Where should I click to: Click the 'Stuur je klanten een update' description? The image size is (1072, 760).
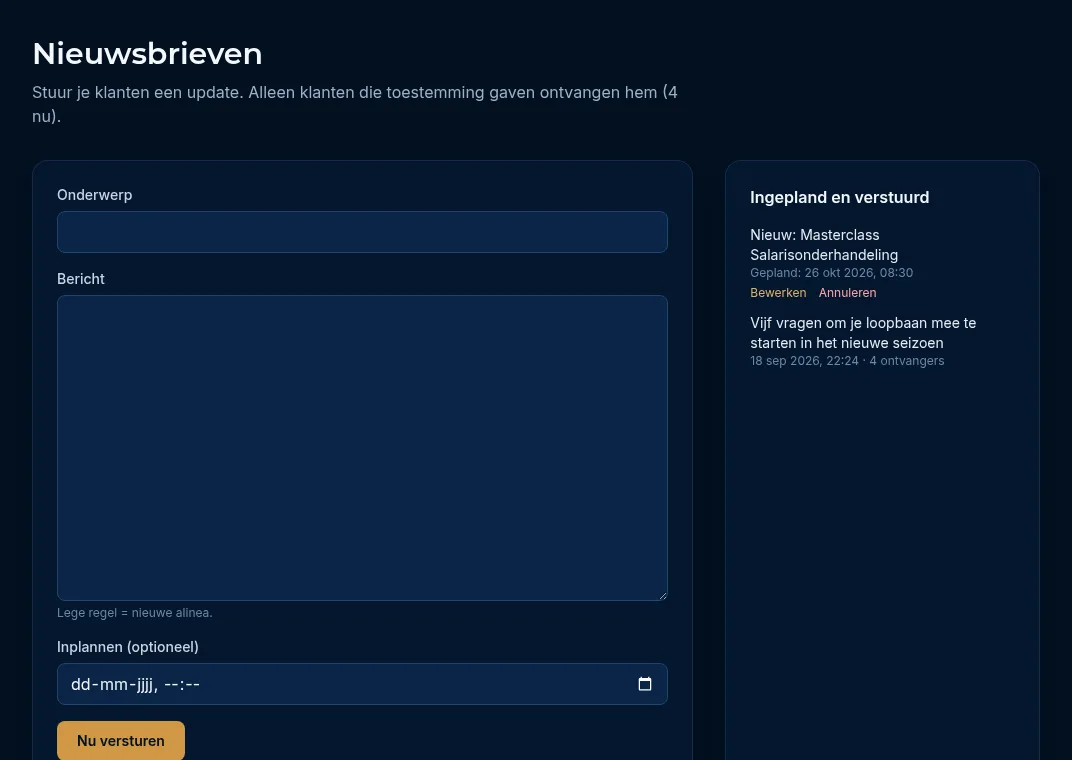(x=355, y=104)
